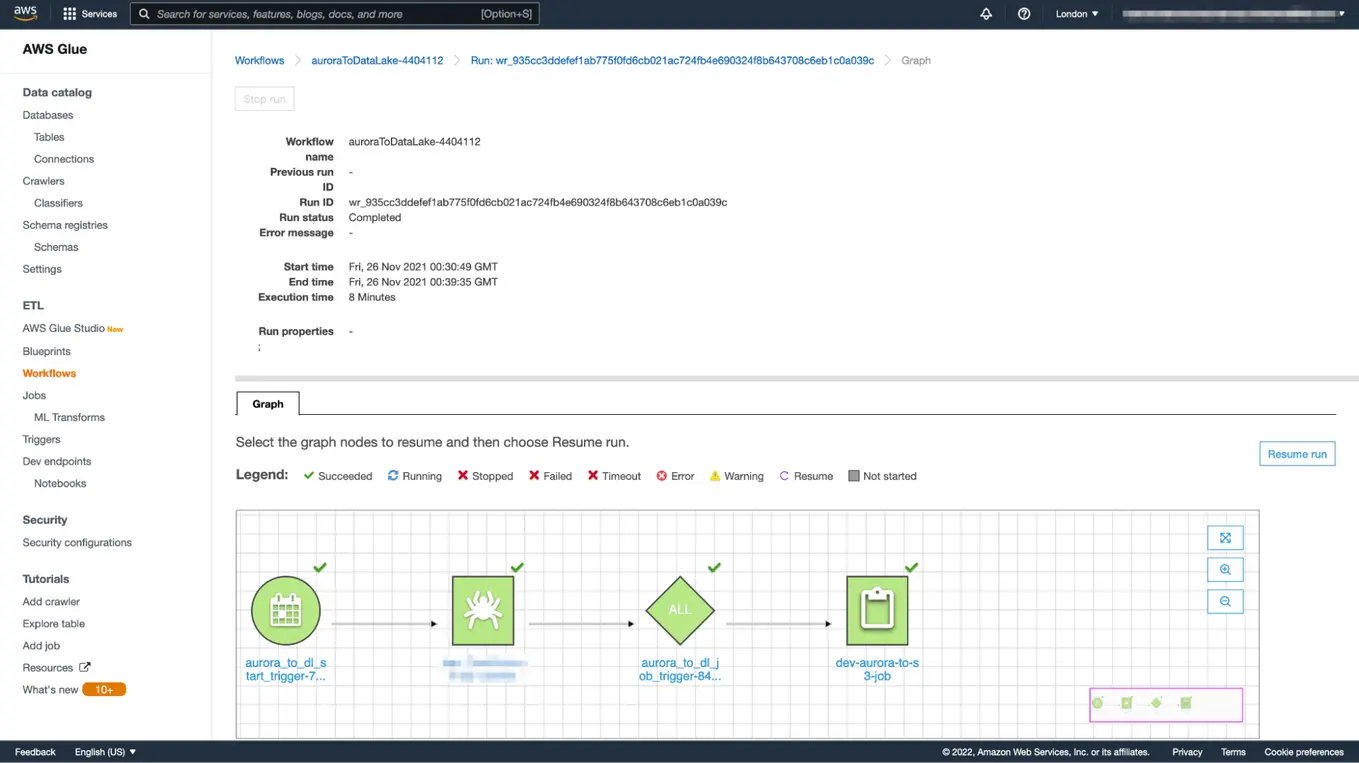Select the Graph tab
The image size is (1359, 763).
267,403
